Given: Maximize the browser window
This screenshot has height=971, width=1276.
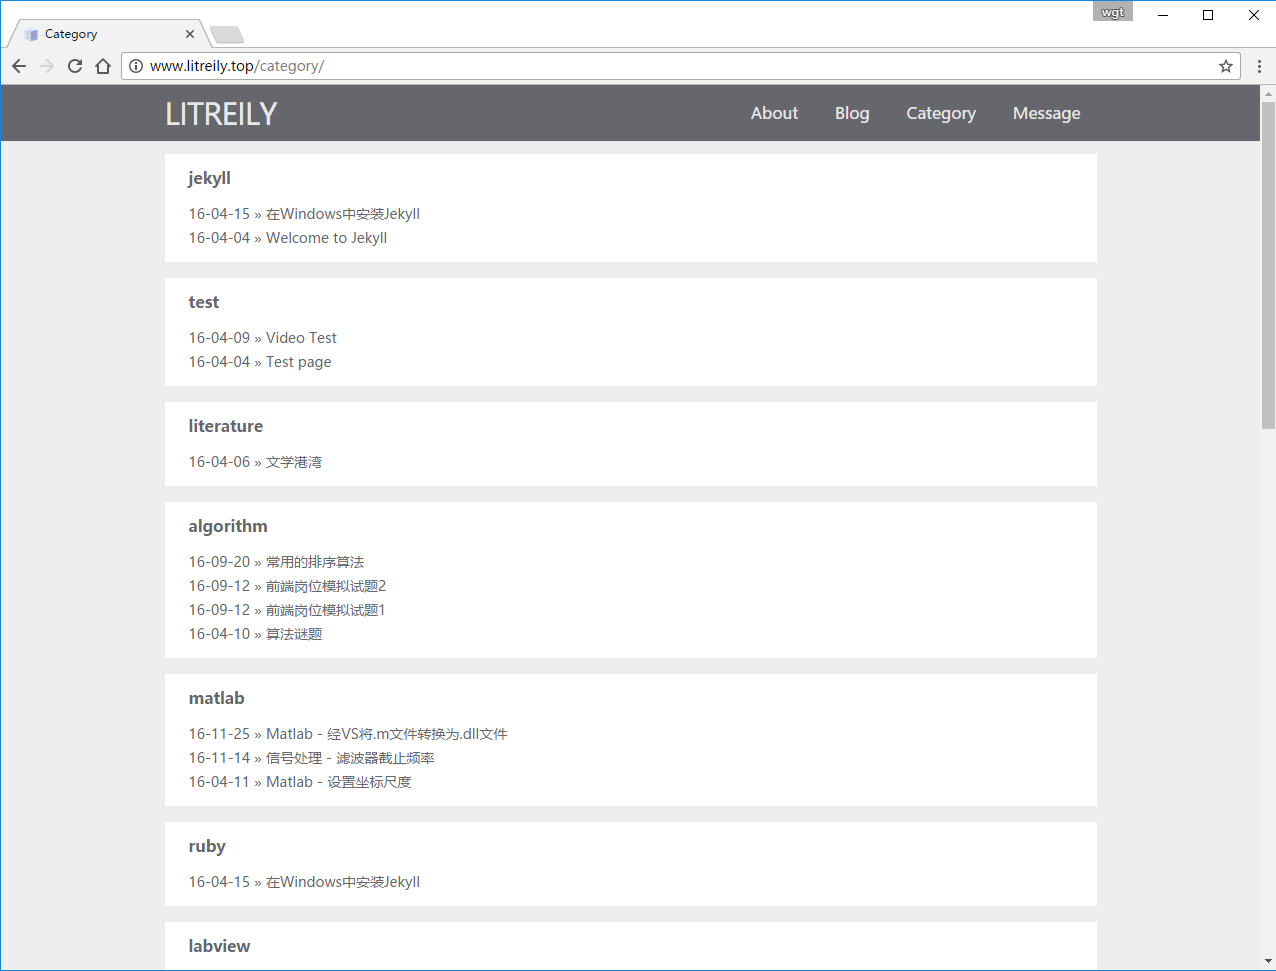Looking at the screenshot, I should coord(1208,14).
